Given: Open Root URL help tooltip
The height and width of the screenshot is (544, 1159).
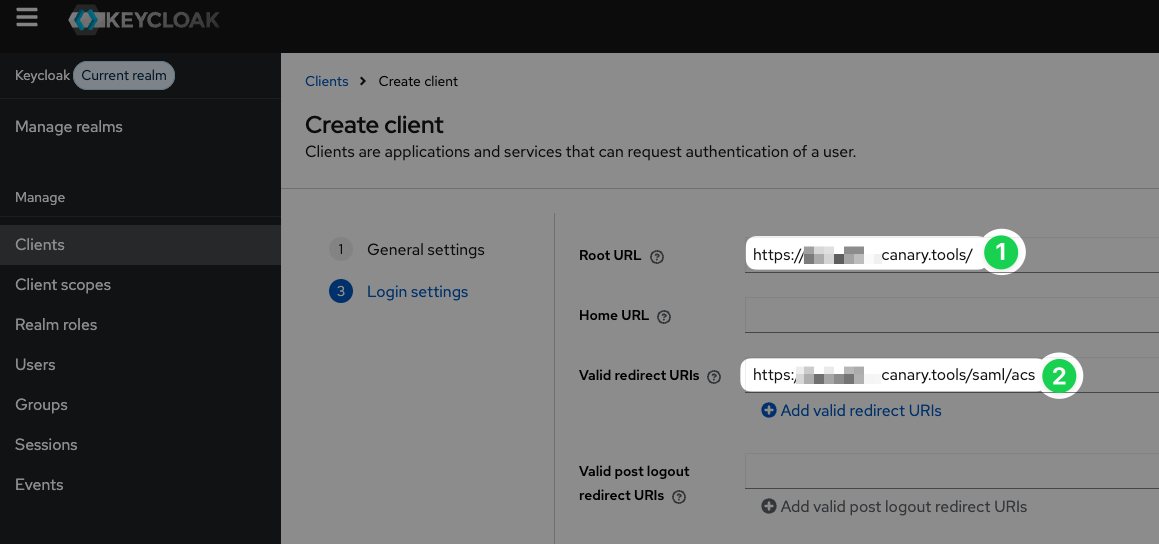Looking at the screenshot, I should [x=656, y=257].
